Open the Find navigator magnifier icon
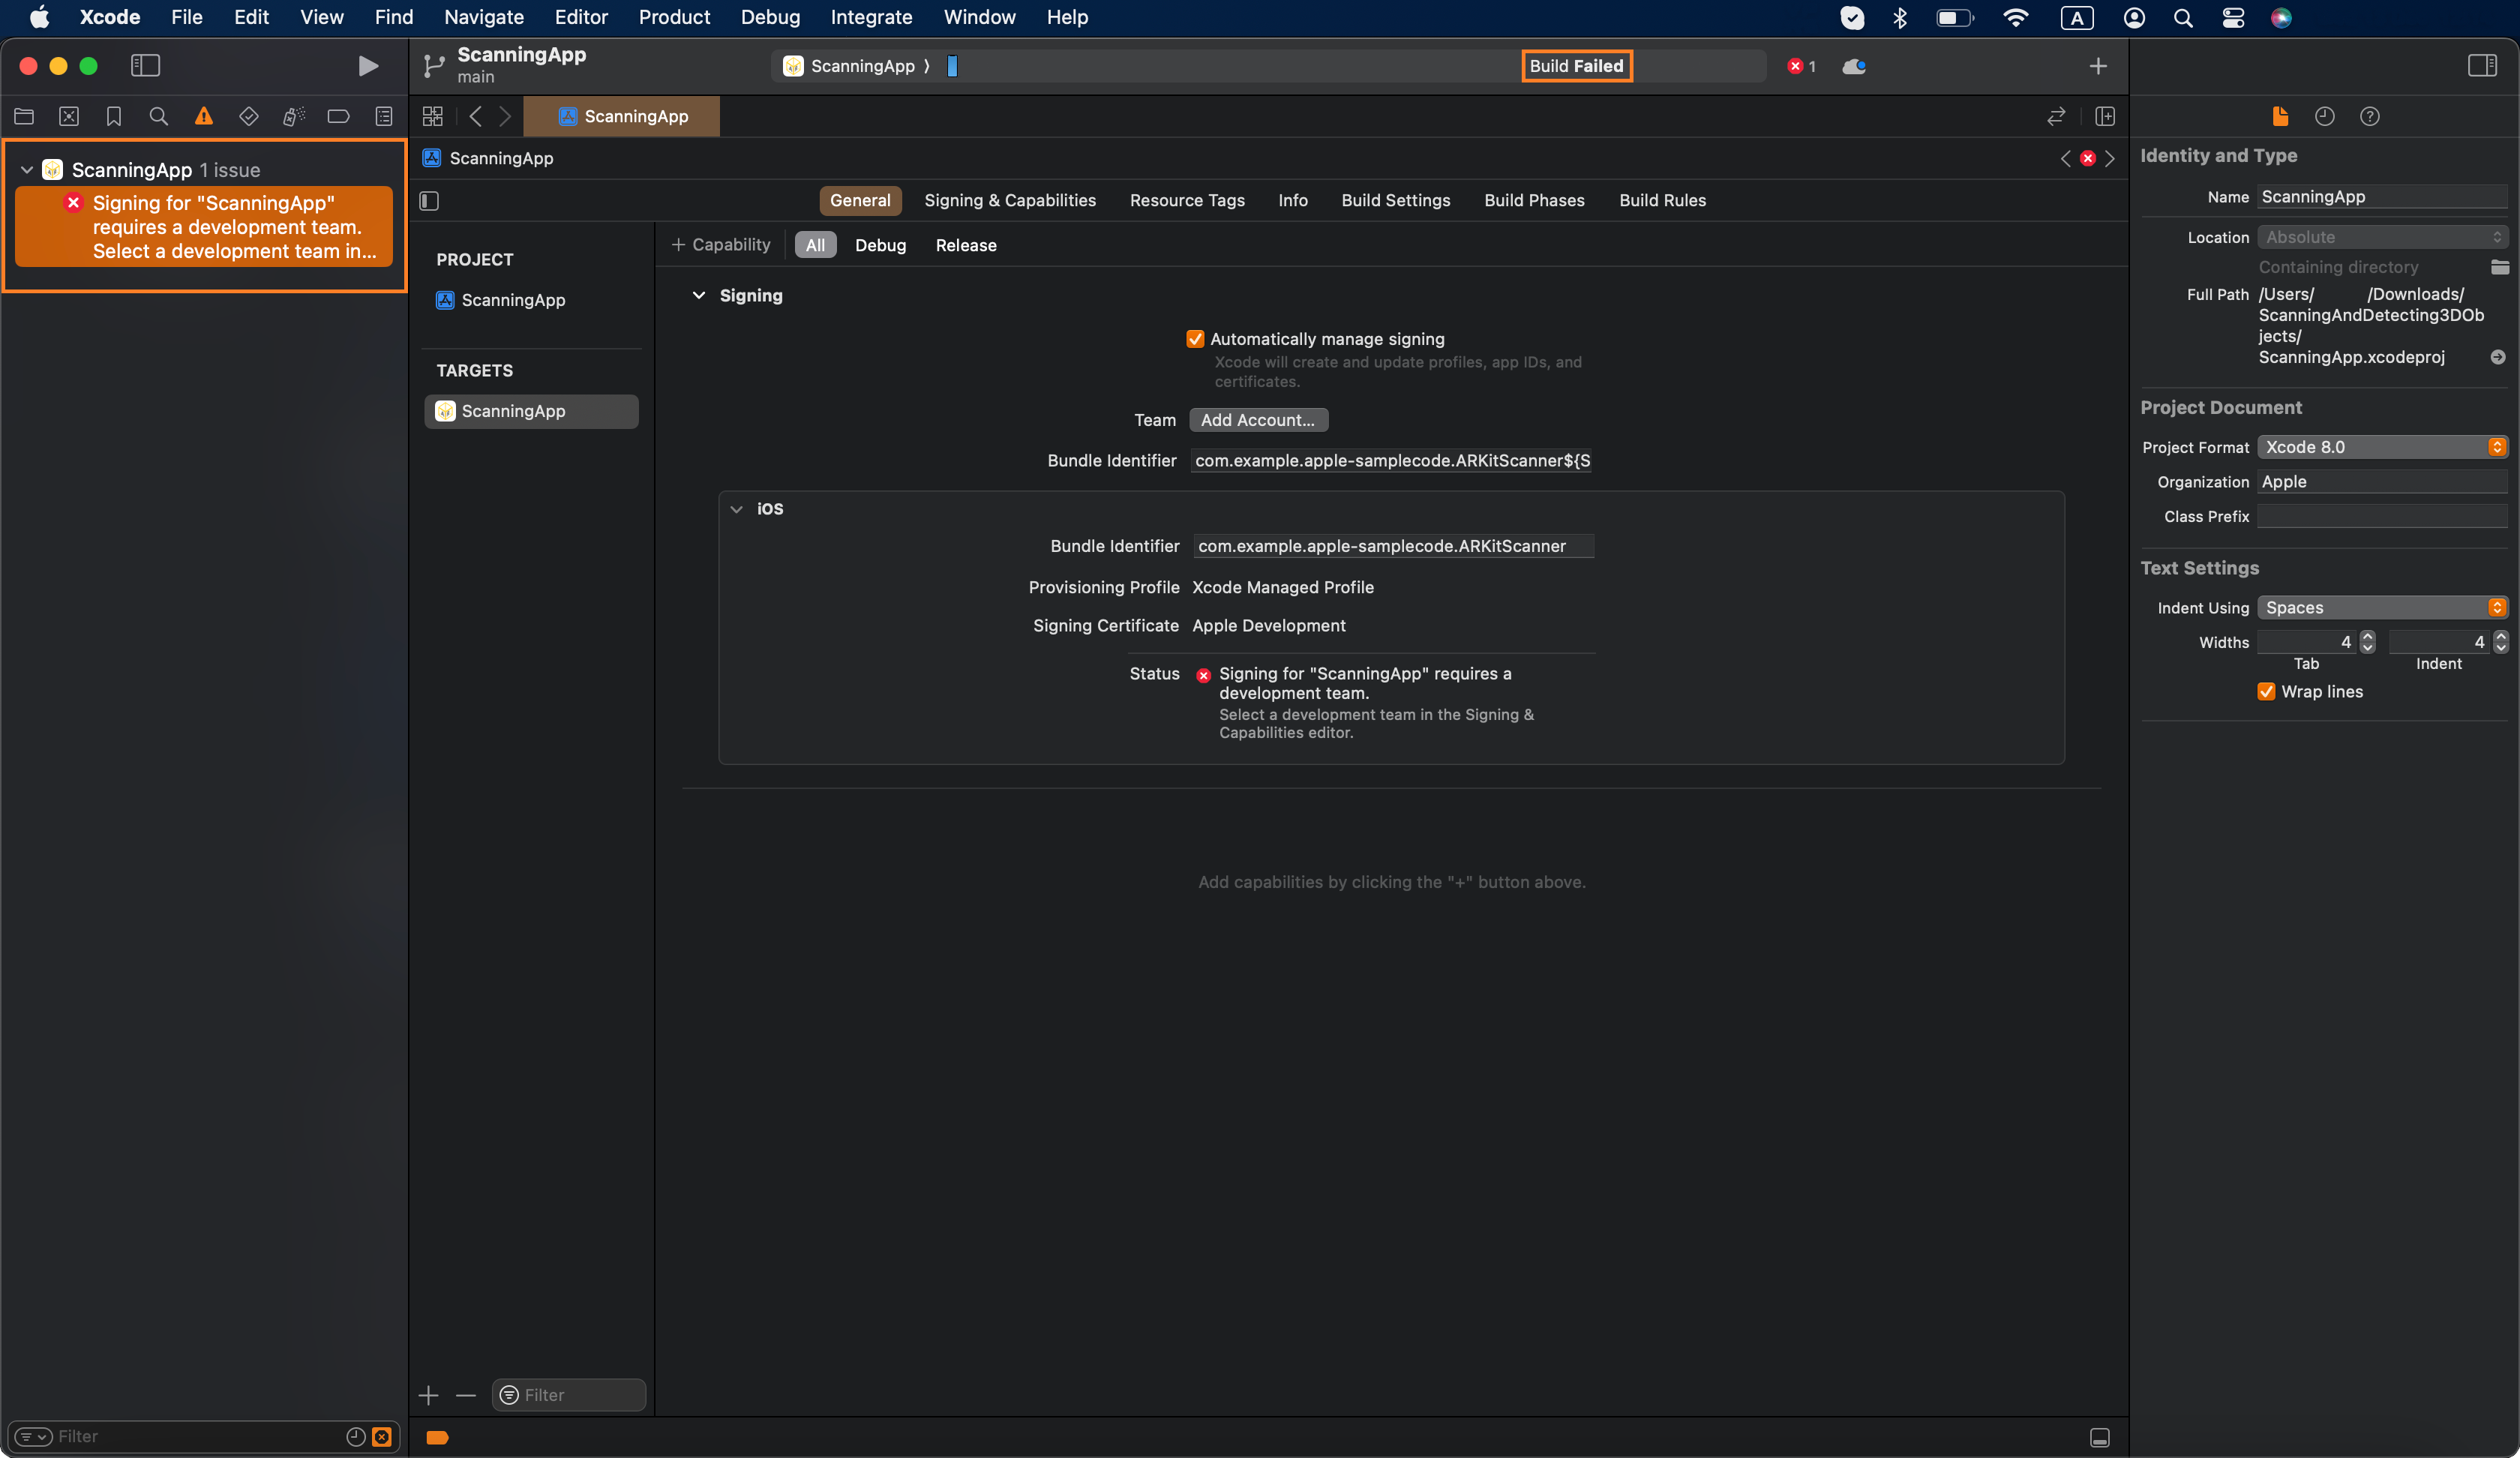The height and width of the screenshot is (1458, 2520). [x=158, y=116]
